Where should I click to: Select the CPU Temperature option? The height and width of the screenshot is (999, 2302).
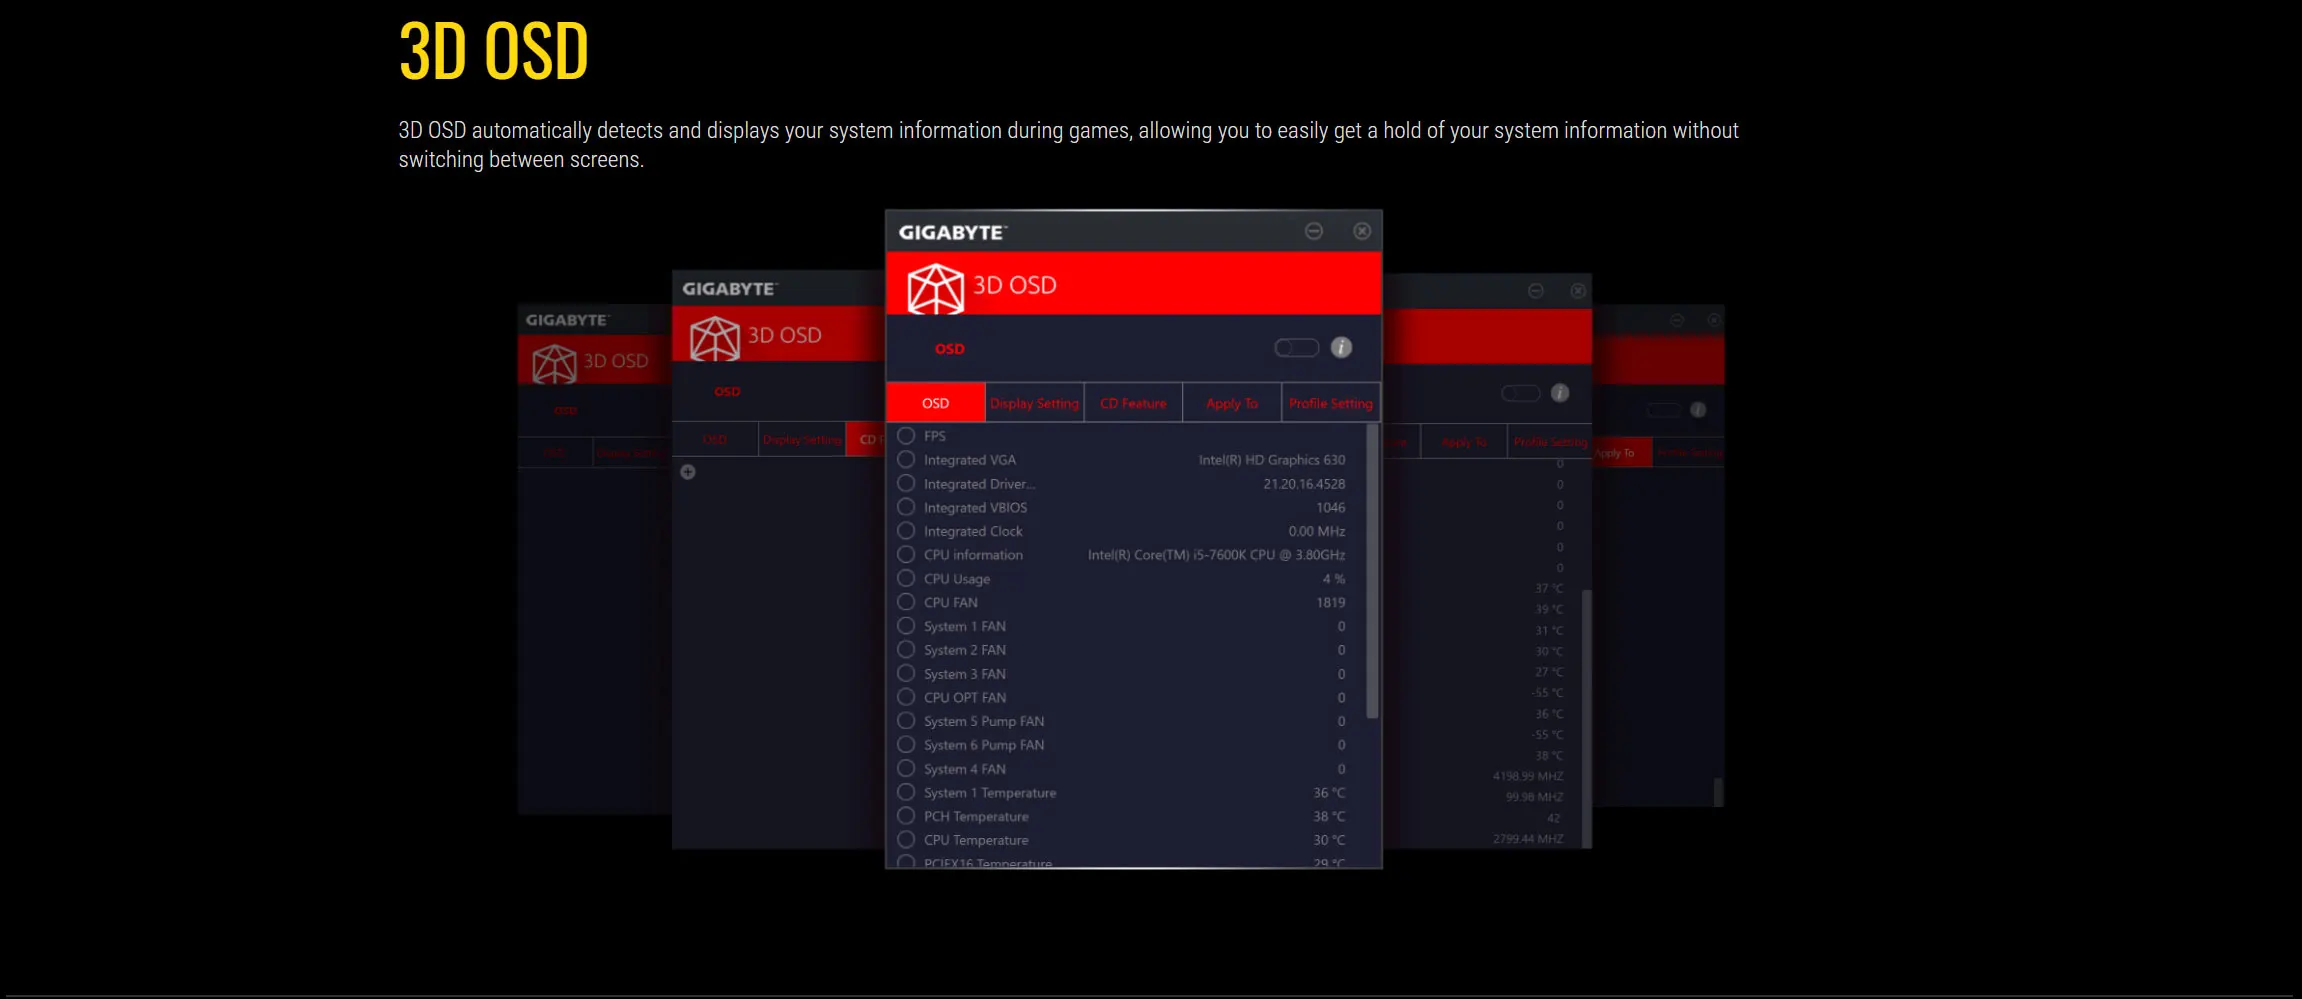point(906,840)
